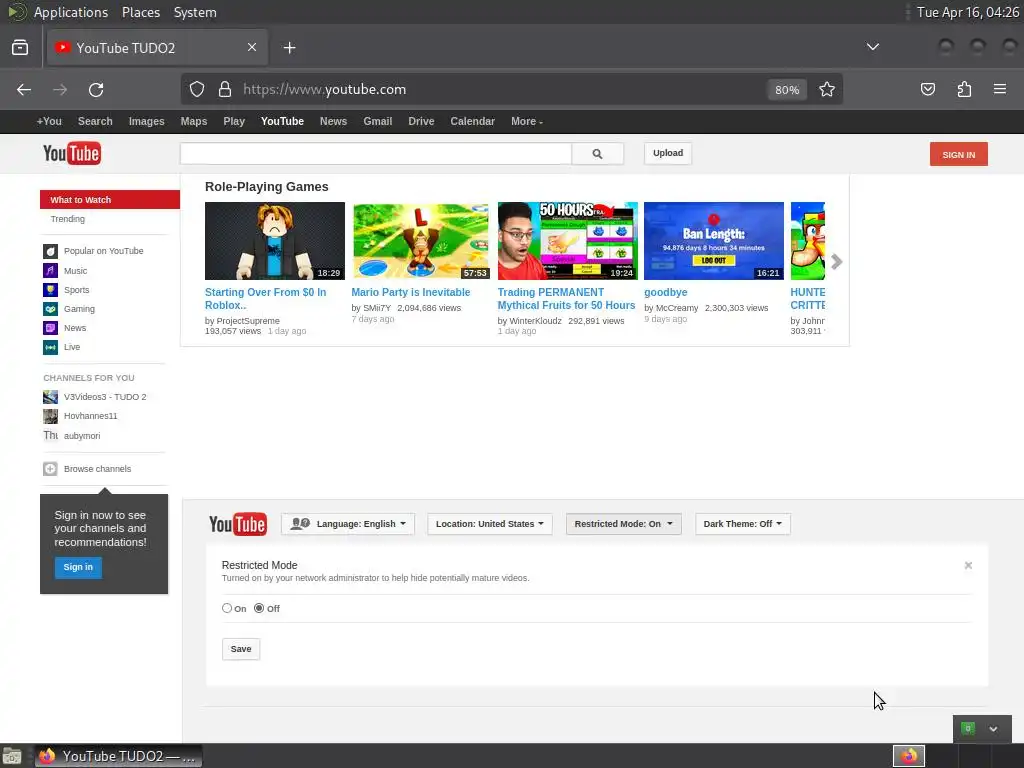The height and width of the screenshot is (768, 1024).
Task: Open the System menu
Action: tap(195, 12)
